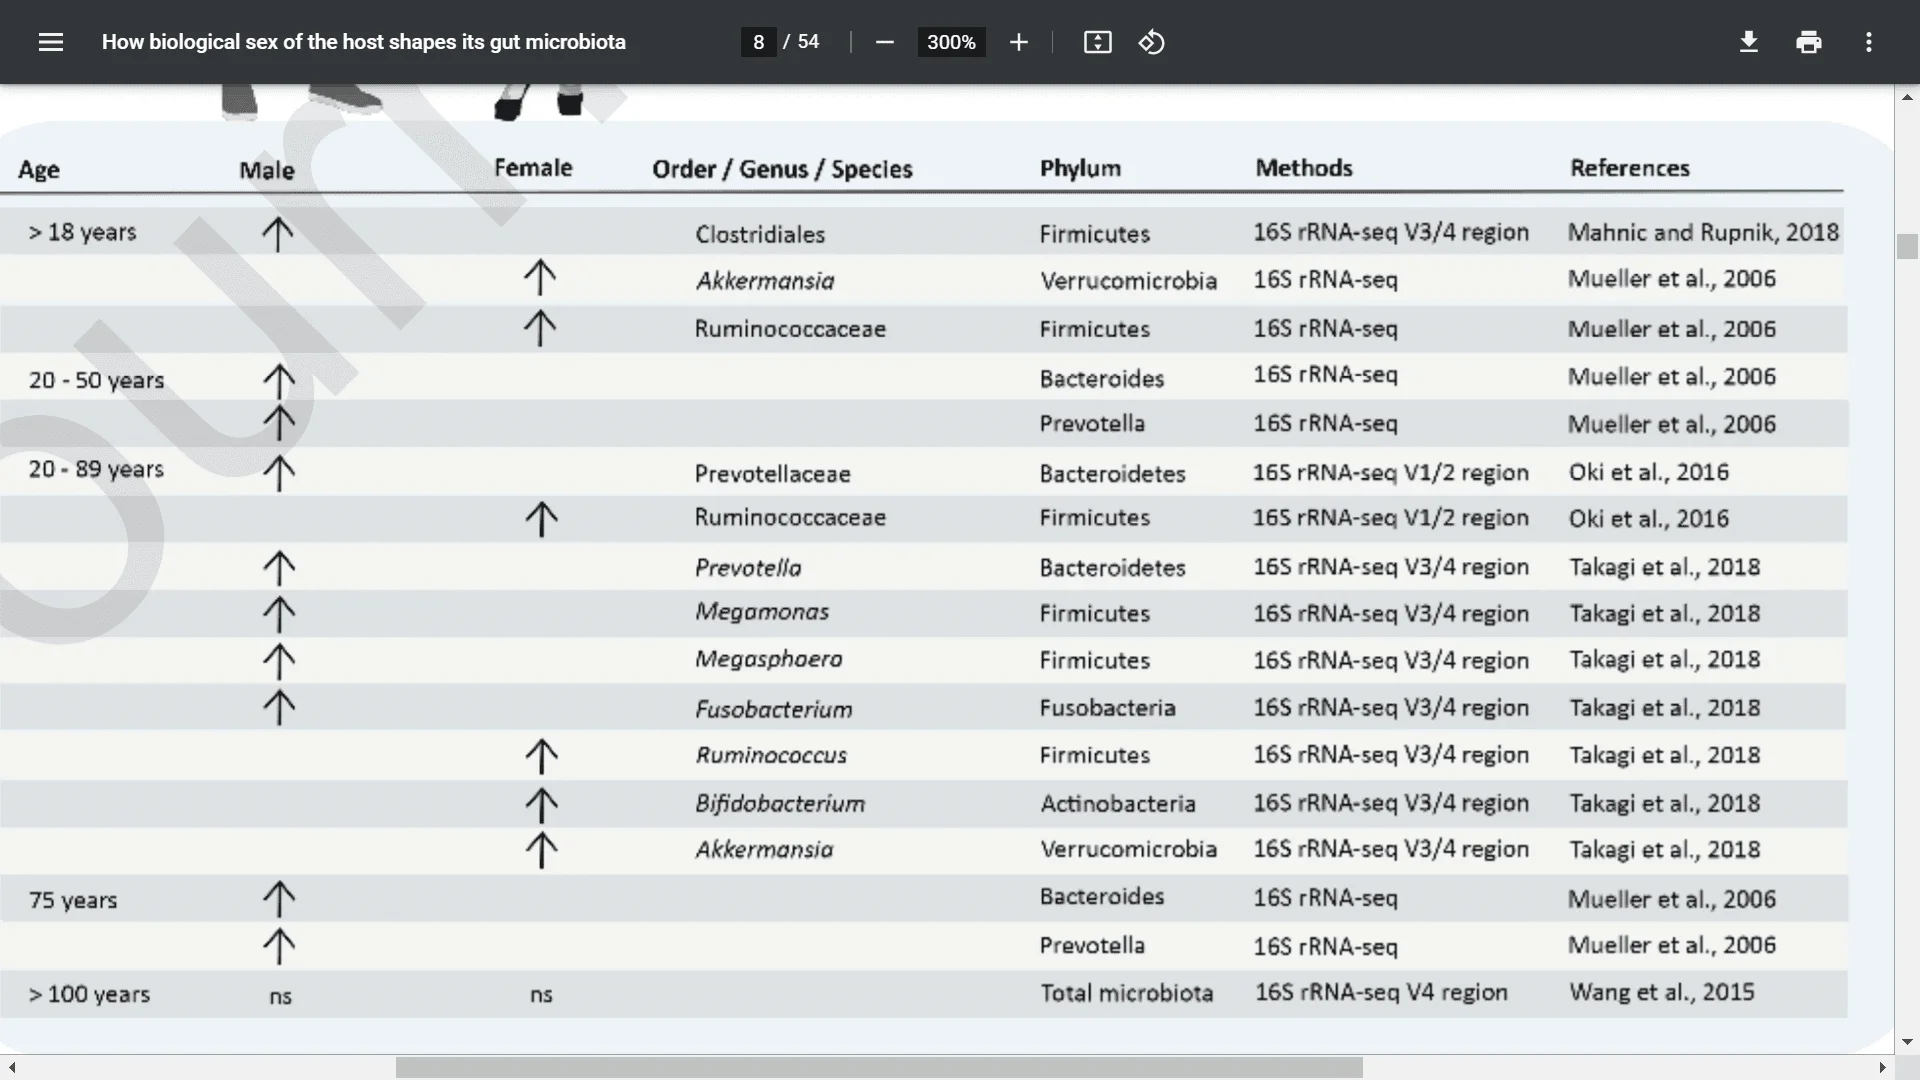The height and width of the screenshot is (1080, 1920).
Task: Click the zoom out minus button
Action: coord(882,42)
